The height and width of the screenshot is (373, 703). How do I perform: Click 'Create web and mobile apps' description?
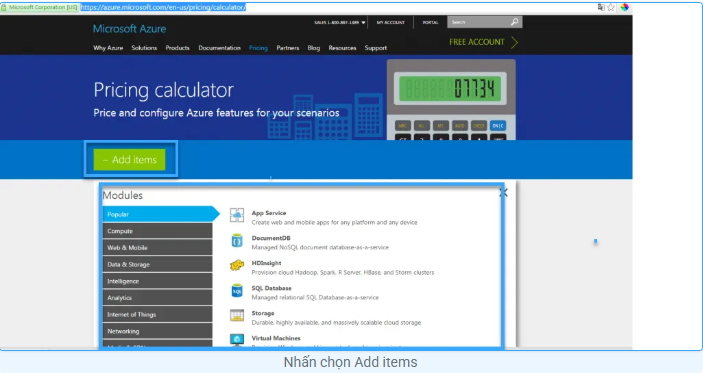coord(334,222)
